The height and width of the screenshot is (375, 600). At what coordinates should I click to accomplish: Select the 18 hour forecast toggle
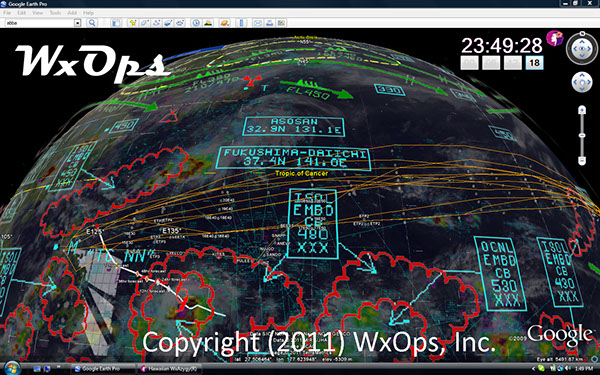(535, 63)
